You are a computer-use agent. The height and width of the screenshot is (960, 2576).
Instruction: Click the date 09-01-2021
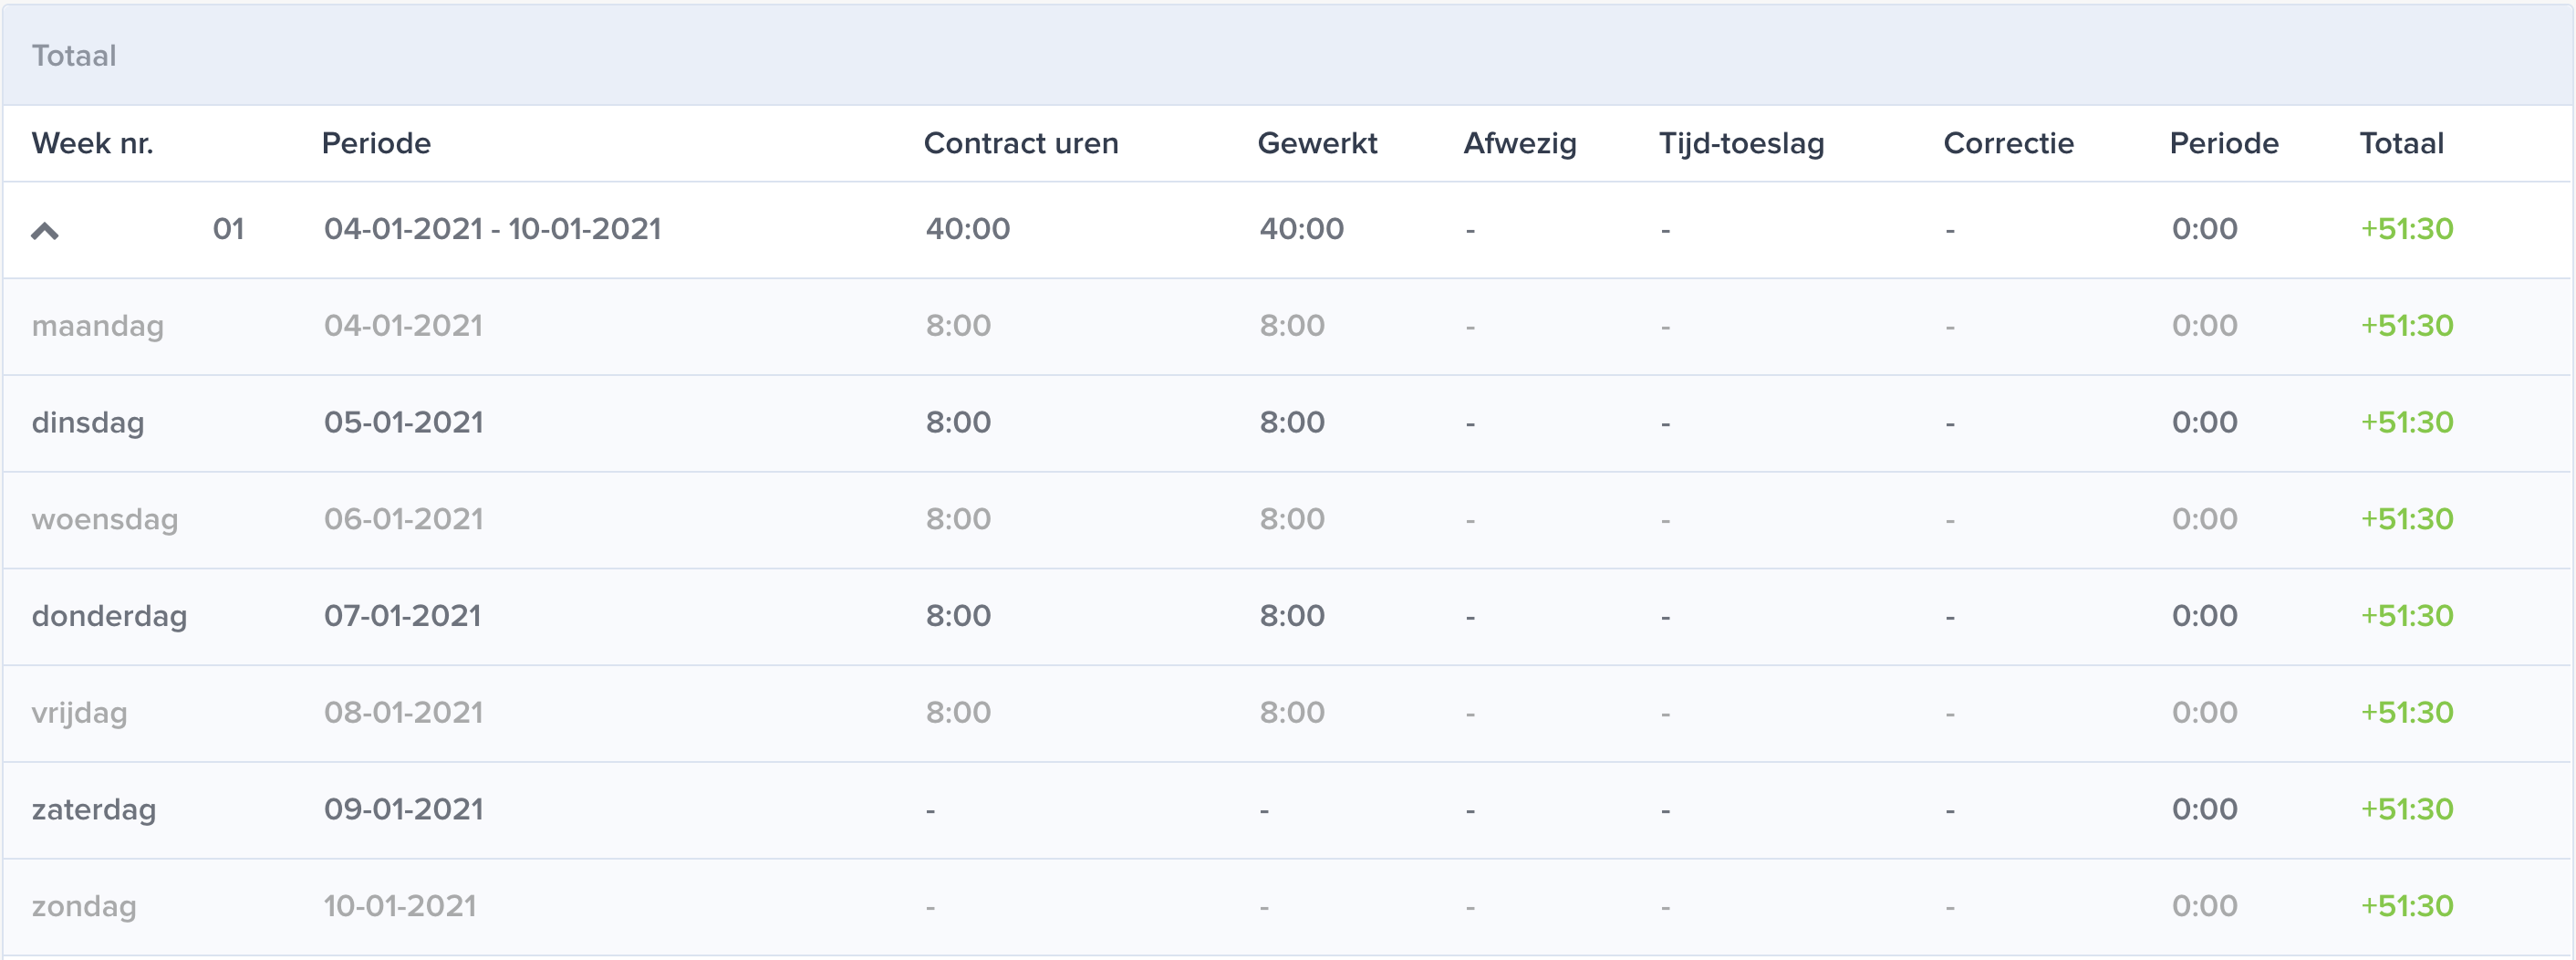(x=403, y=809)
